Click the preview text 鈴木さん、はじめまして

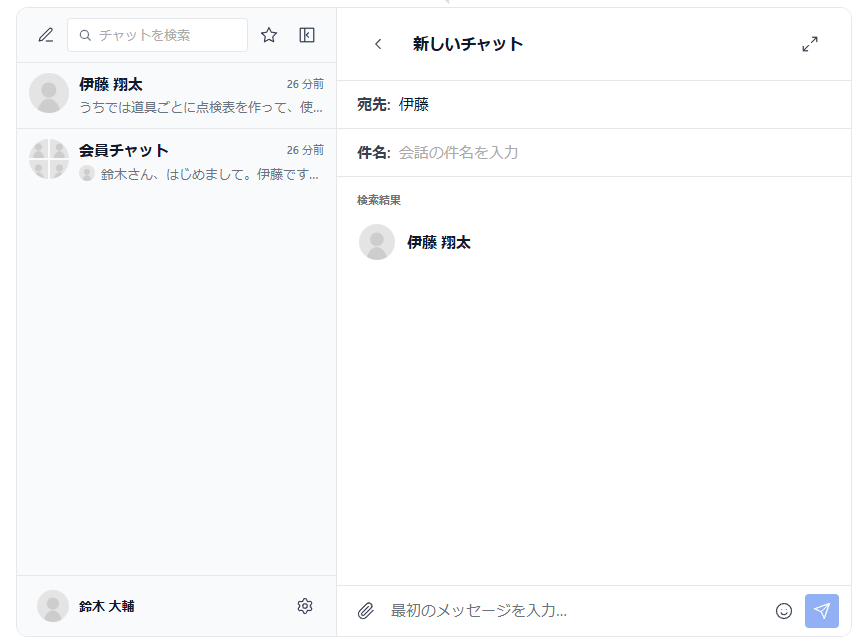pyautogui.click(x=210, y=174)
